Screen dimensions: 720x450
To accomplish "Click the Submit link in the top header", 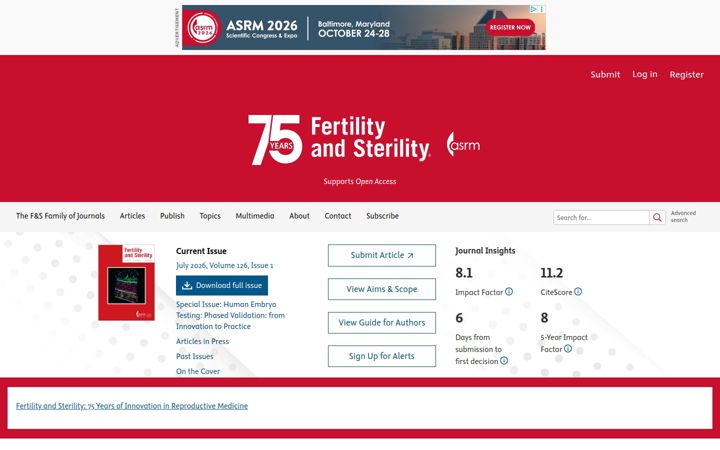I will pyautogui.click(x=605, y=74).
